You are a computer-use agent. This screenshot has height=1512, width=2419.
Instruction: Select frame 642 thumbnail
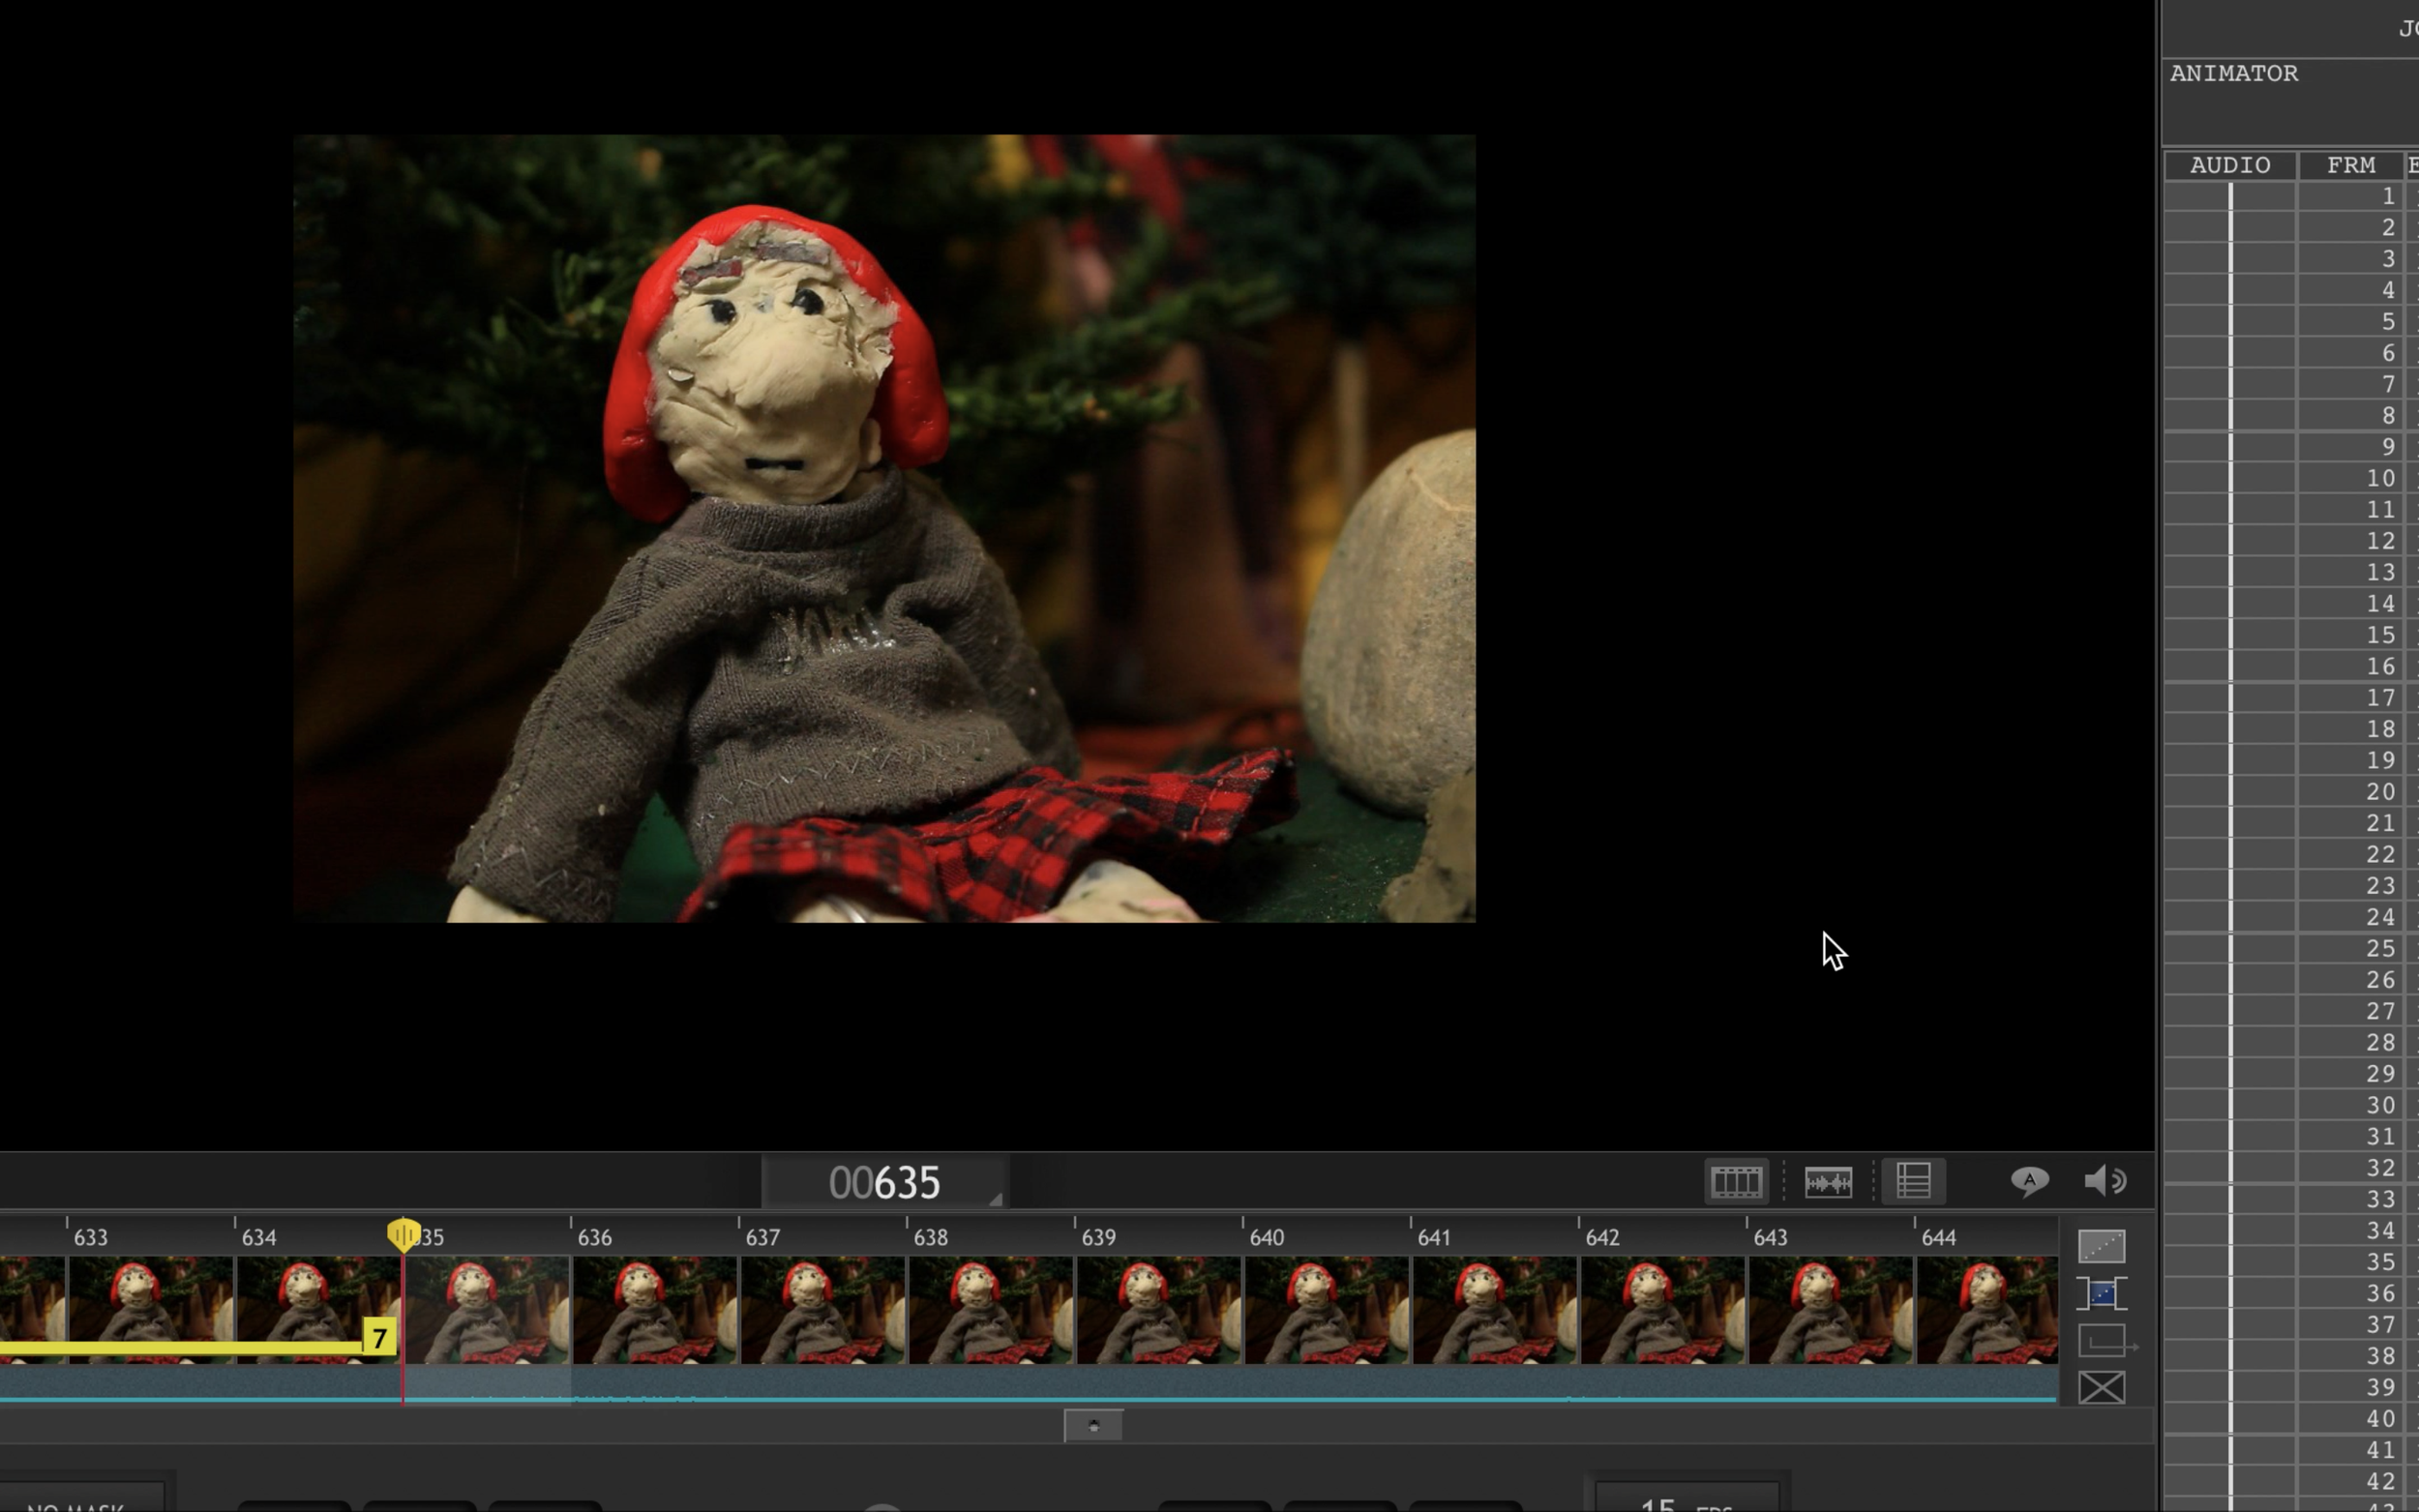point(1662,1310)
